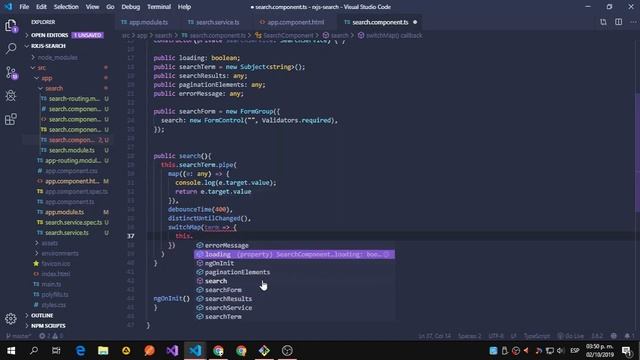640x360 pixels.
Task: Open the Source Control view icon
Action: pyautogui.click(x=11, y=73)
